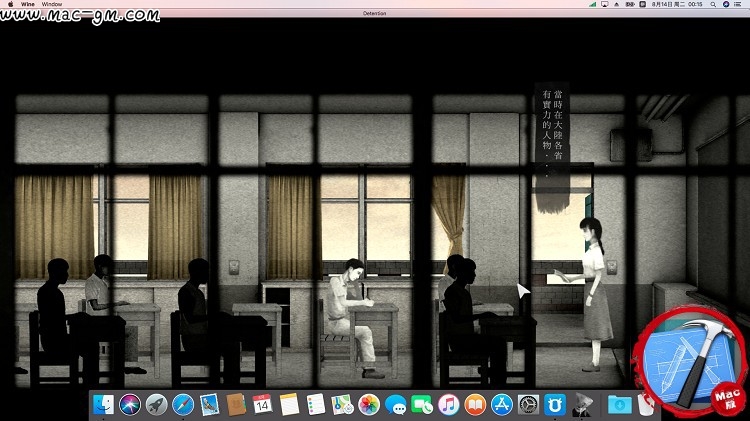
Task: Open Photos colorful flower icon
Action: (369, 405)
